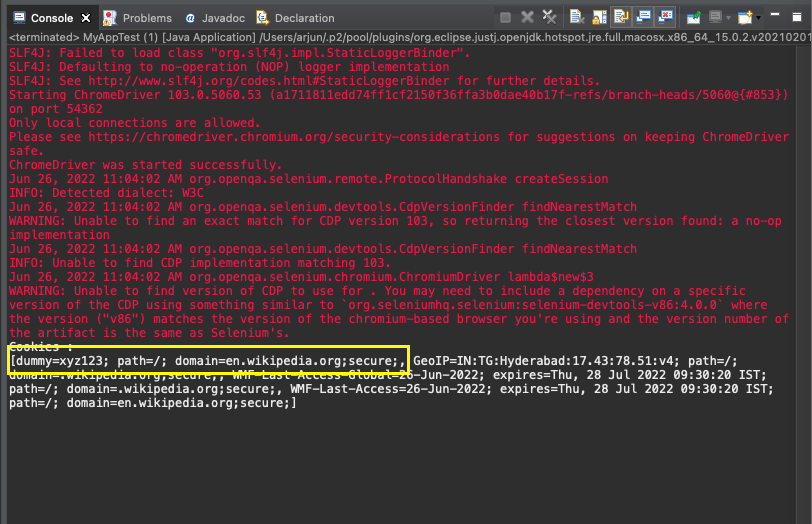812x524 pixels.
Task: Switch to the Declaration tab
Action: pyautogui.click(x=304, y=18)
